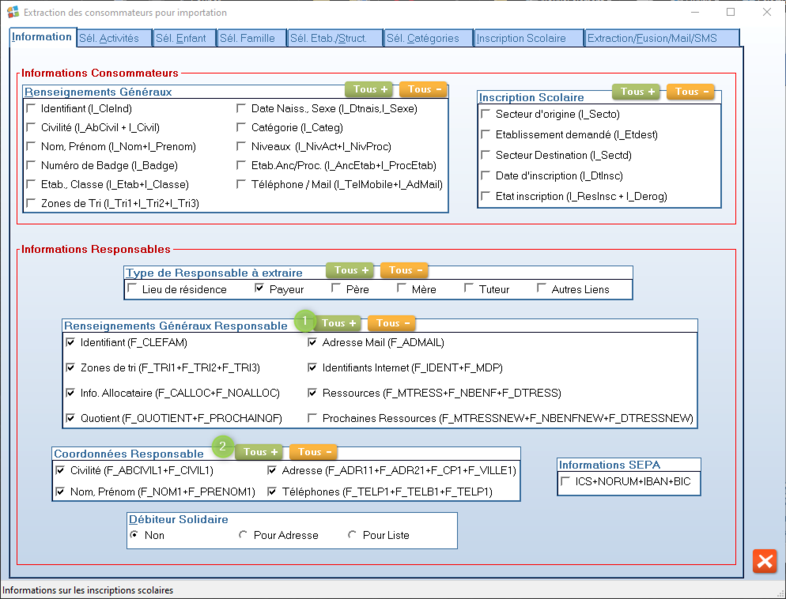786x599 pixels.
Task: Uncheck the Payeur responsable checkbox
Action: click(x=260, y=290)
